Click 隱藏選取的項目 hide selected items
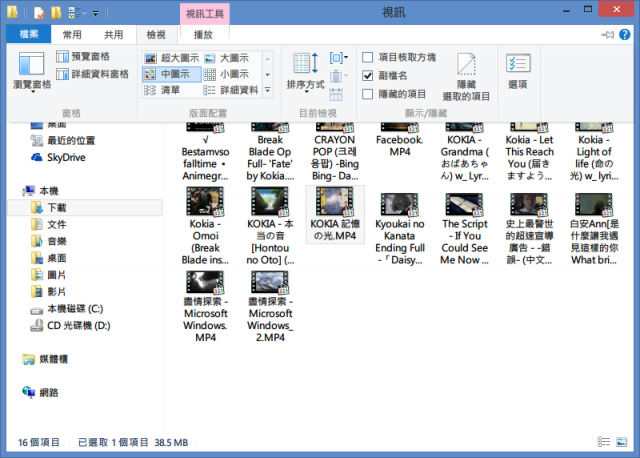The width and height of the screenshot is (640, 458). click(466, 77)
